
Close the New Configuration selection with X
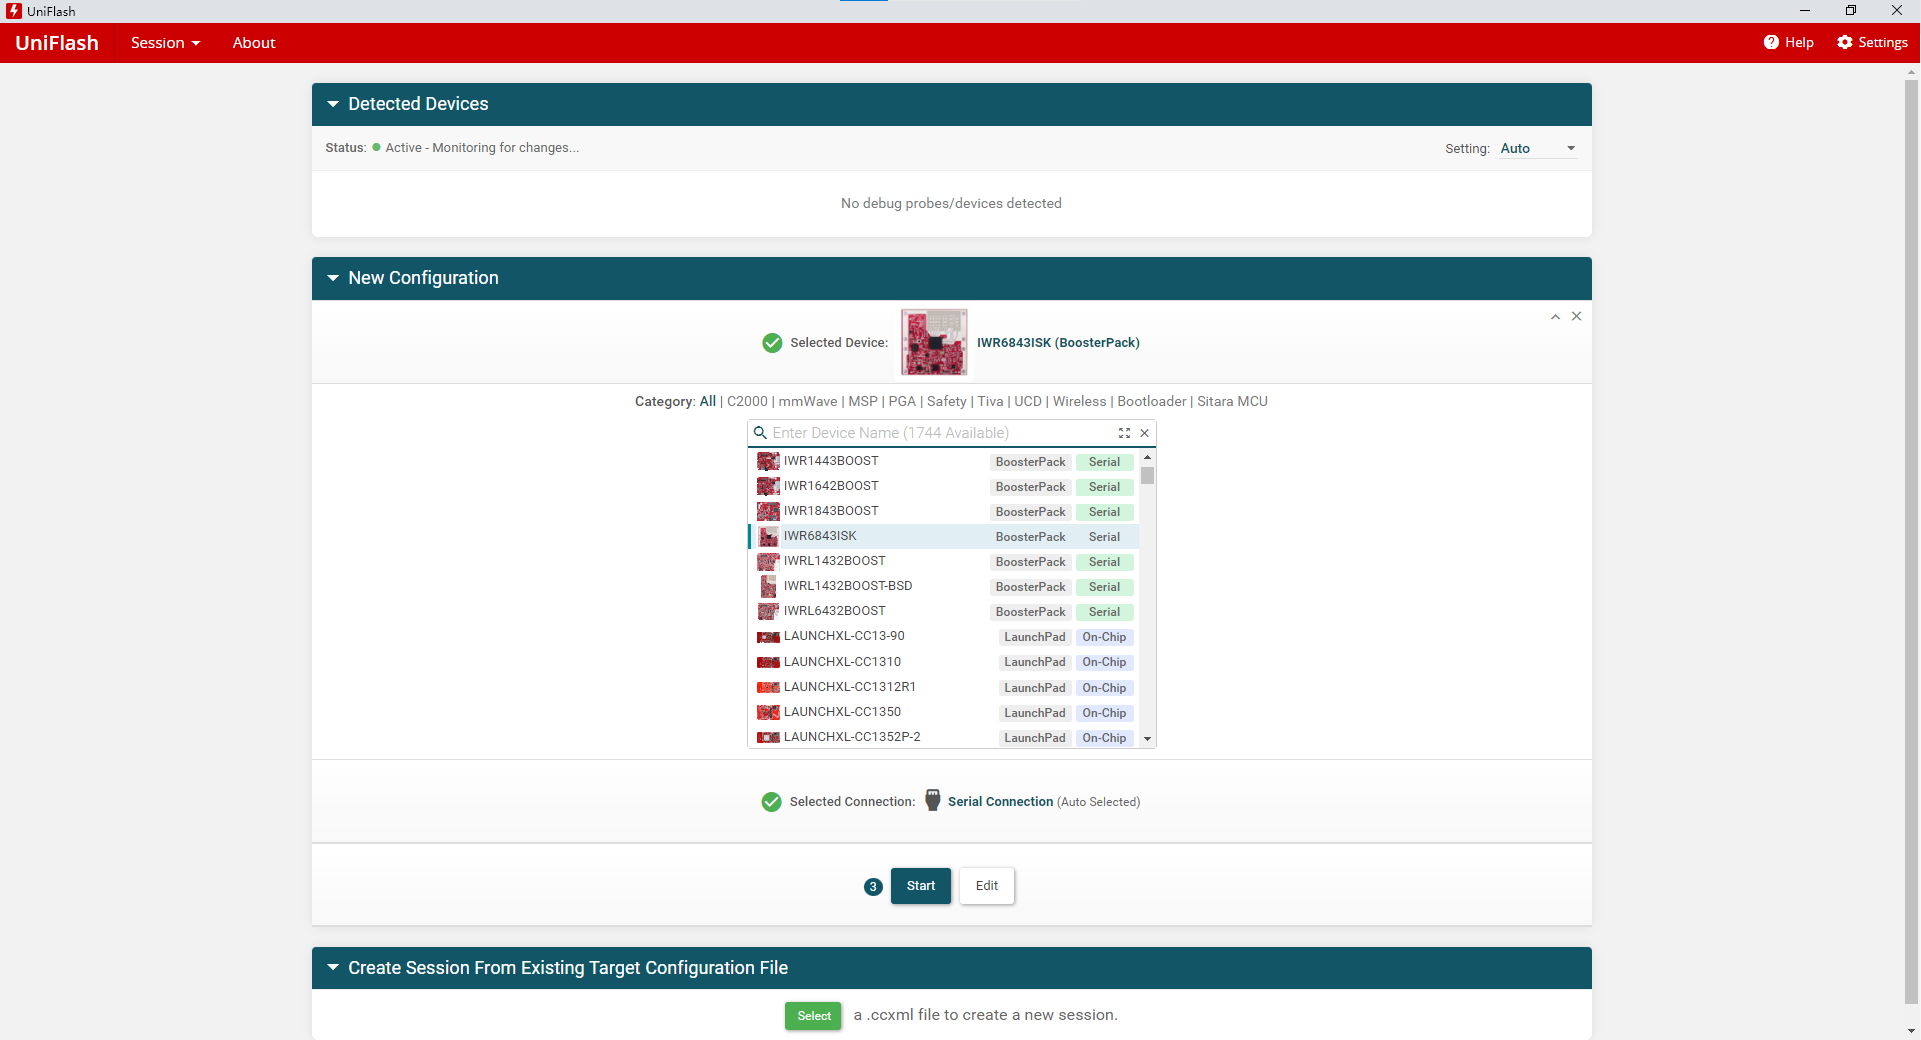coord(1577,316)
